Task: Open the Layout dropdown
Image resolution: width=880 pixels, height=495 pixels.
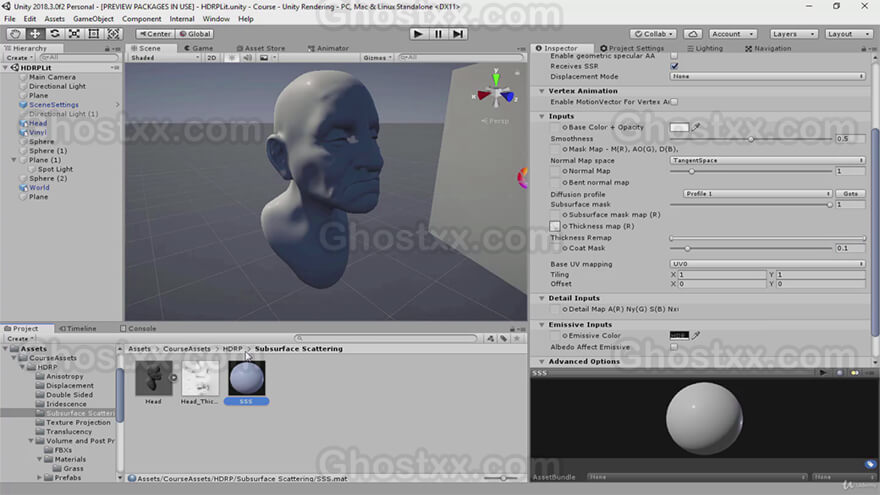Action: point(847,34)
